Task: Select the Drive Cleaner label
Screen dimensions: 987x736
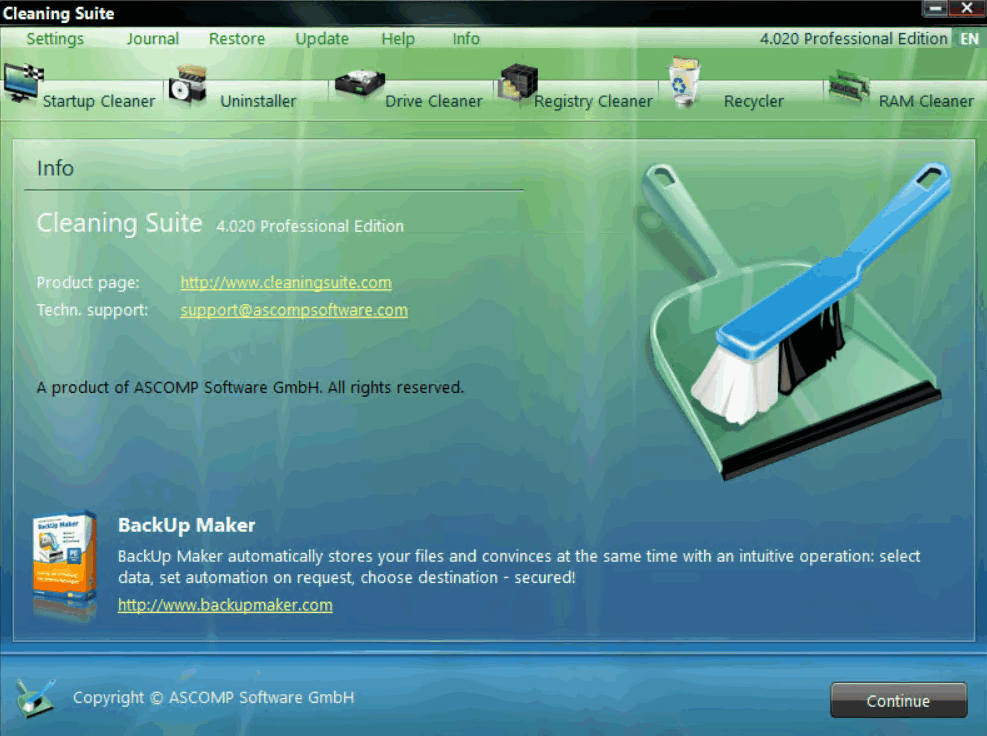Action: (x=434, y=101)
